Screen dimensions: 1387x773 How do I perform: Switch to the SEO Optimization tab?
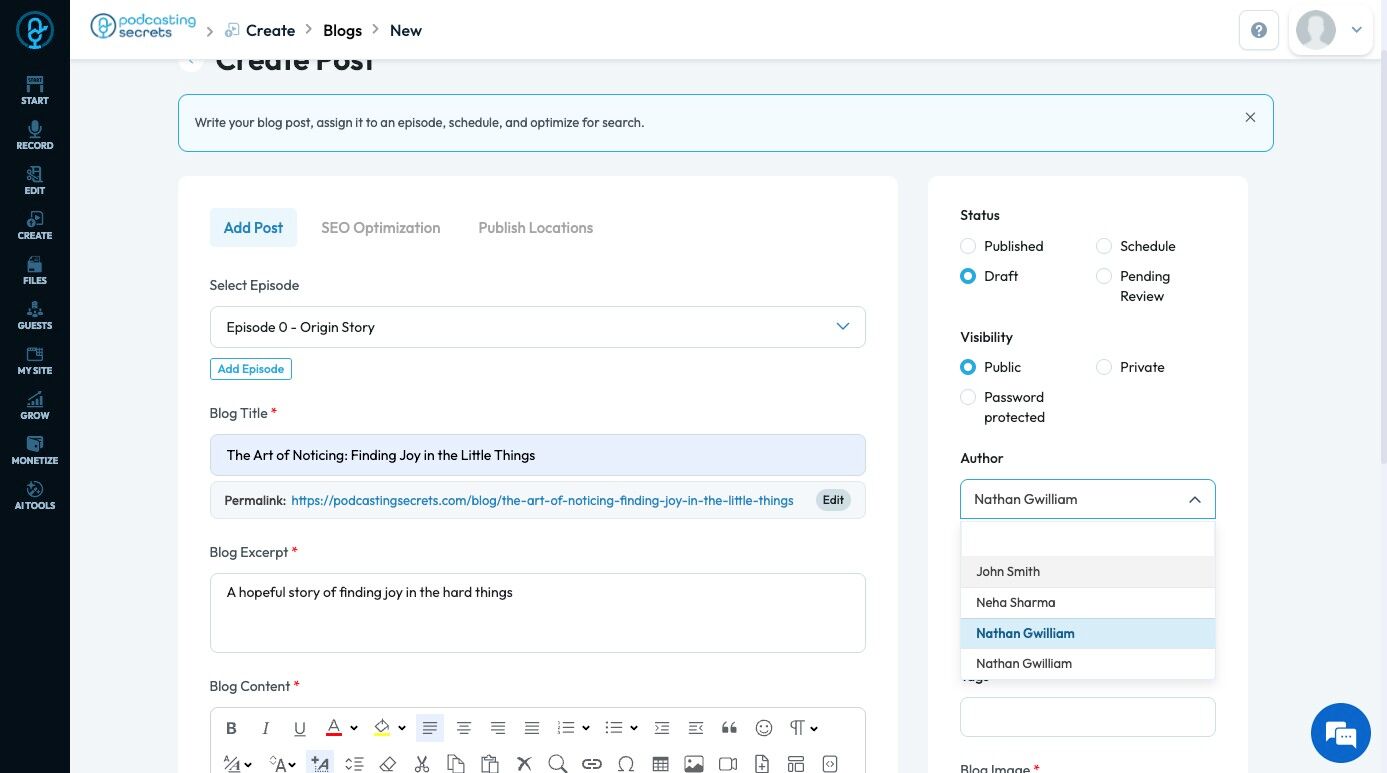pyautogui.click(x=380, y=228)
